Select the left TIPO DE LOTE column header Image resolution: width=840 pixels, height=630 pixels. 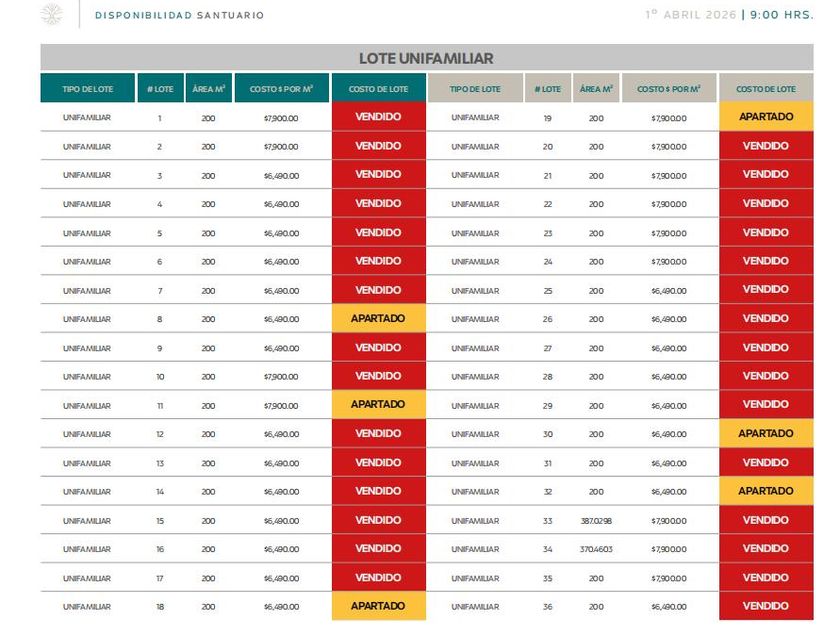88,88
